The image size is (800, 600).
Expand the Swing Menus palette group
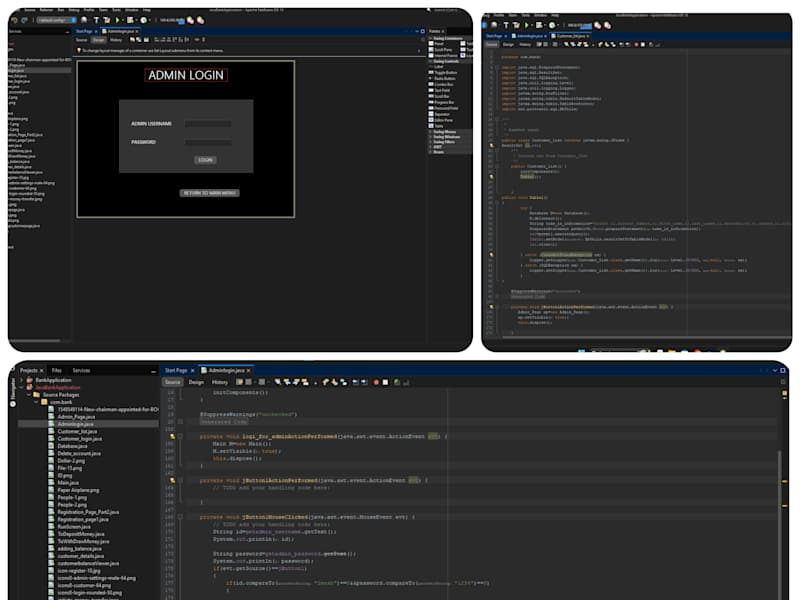click(431, 132)
